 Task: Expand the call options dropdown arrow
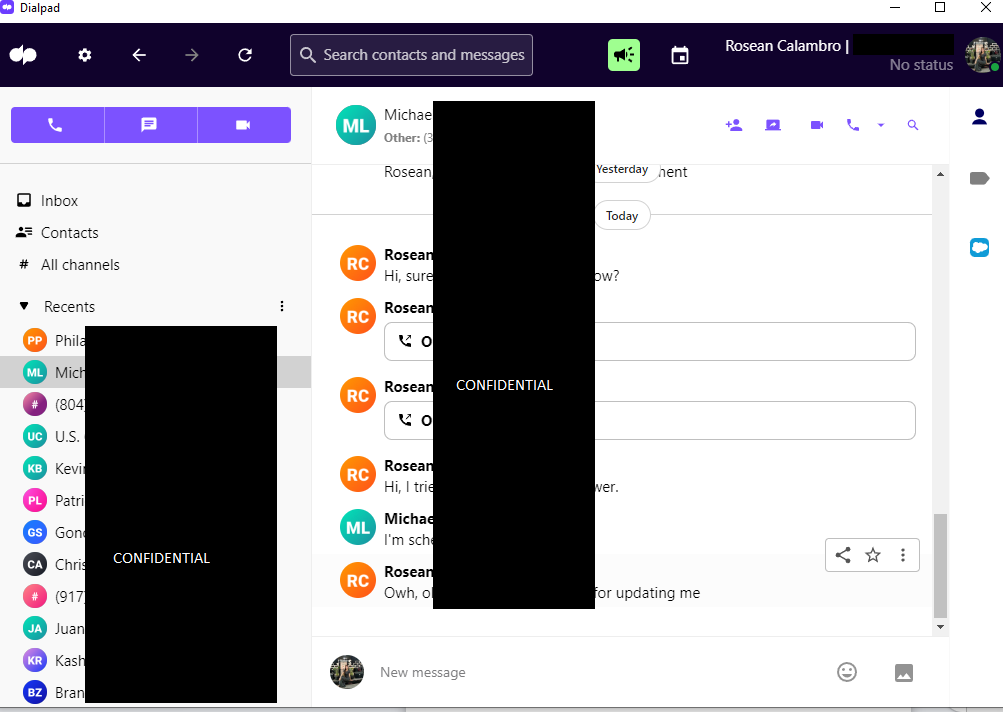coord(881,125)
